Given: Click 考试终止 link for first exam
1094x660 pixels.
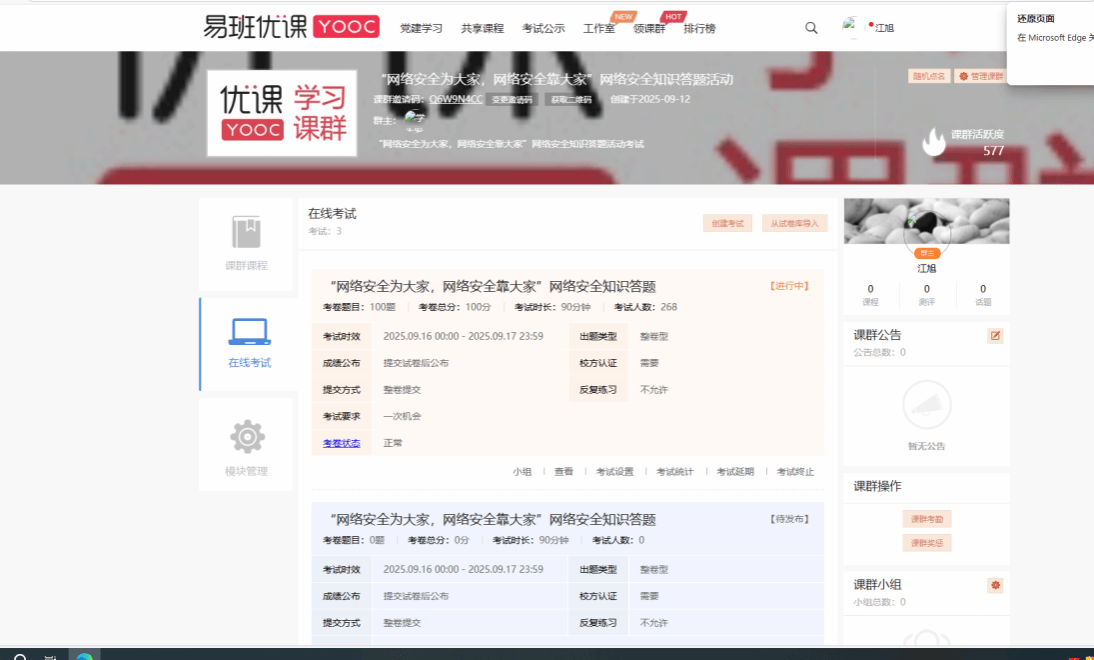Looking at the screenshot, I should click(x=795, y=472).
